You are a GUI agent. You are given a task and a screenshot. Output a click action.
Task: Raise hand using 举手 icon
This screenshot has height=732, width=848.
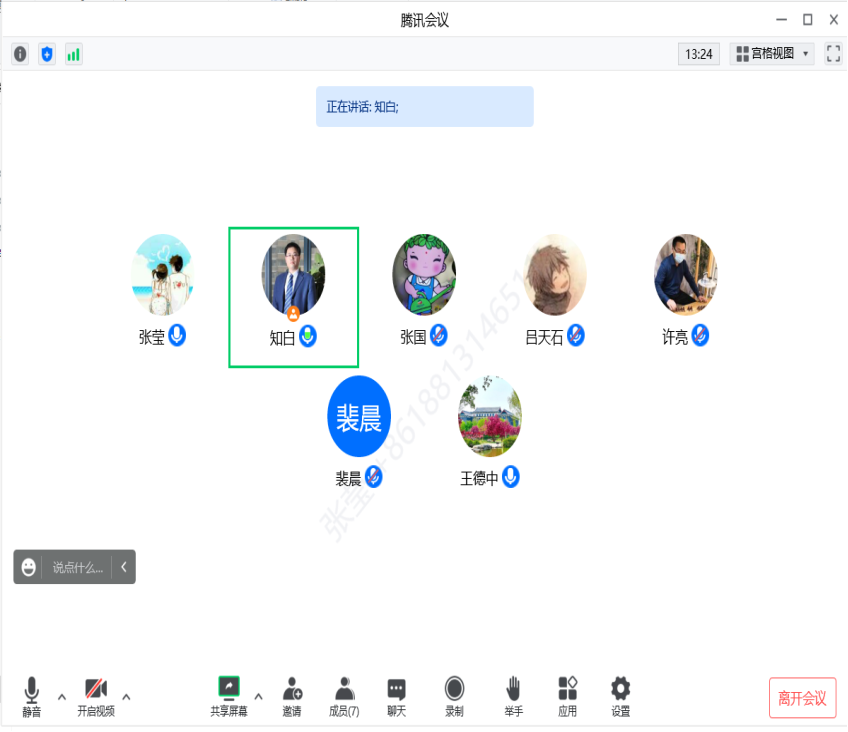point(513,695)
